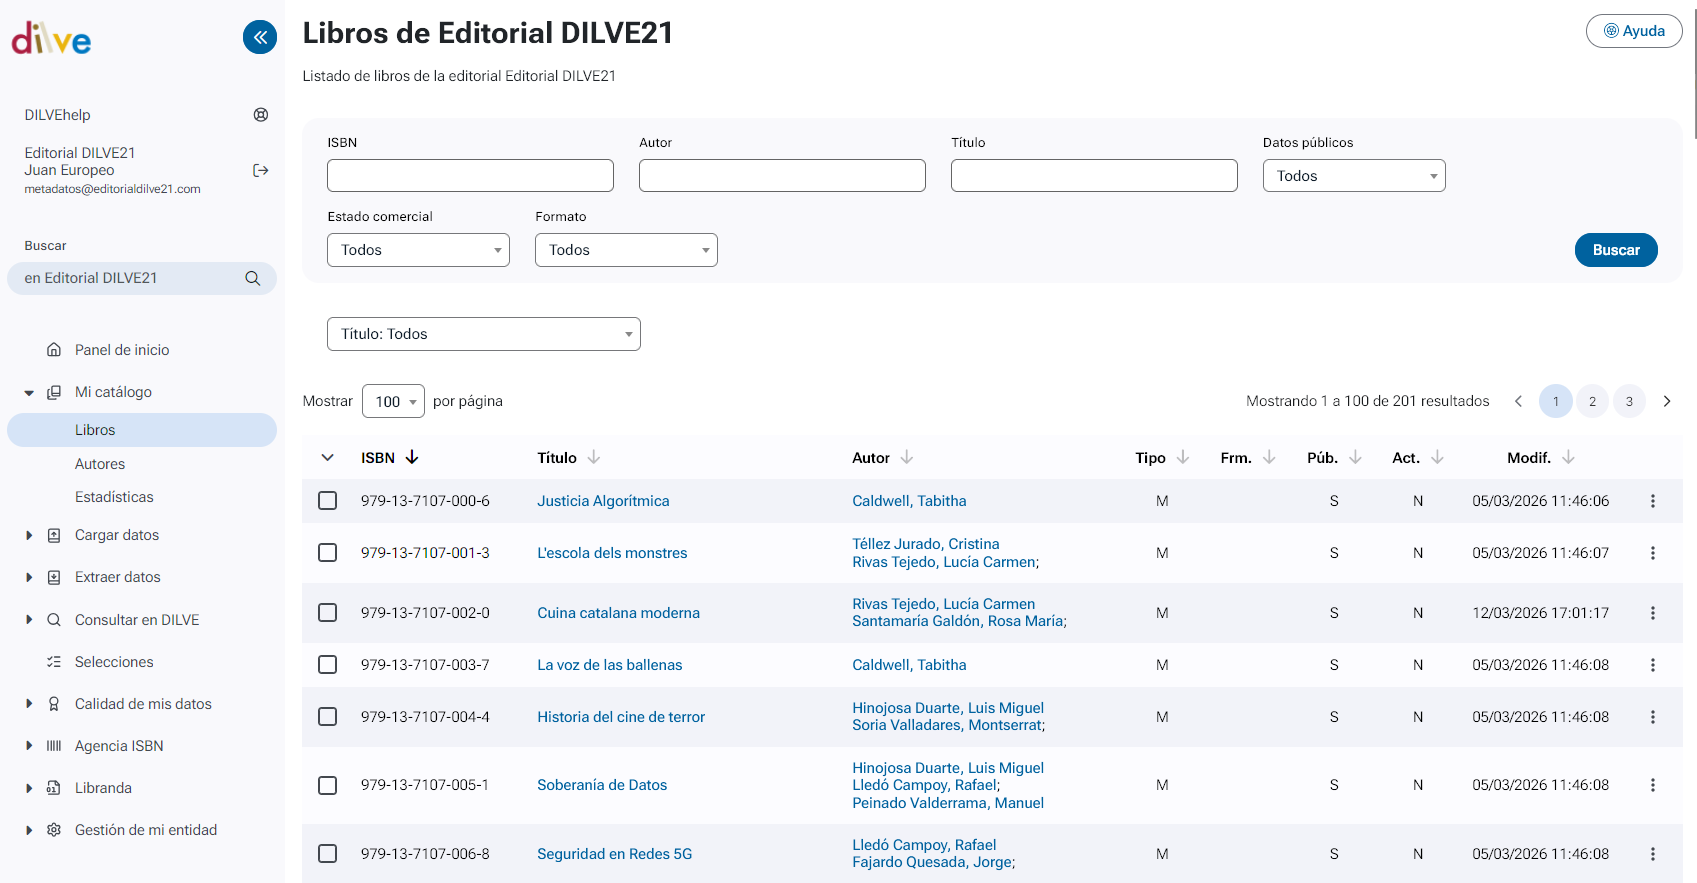Screen dimensions: 1697x883
Task: Click the dilve logo
Action: tap(51, 39)
